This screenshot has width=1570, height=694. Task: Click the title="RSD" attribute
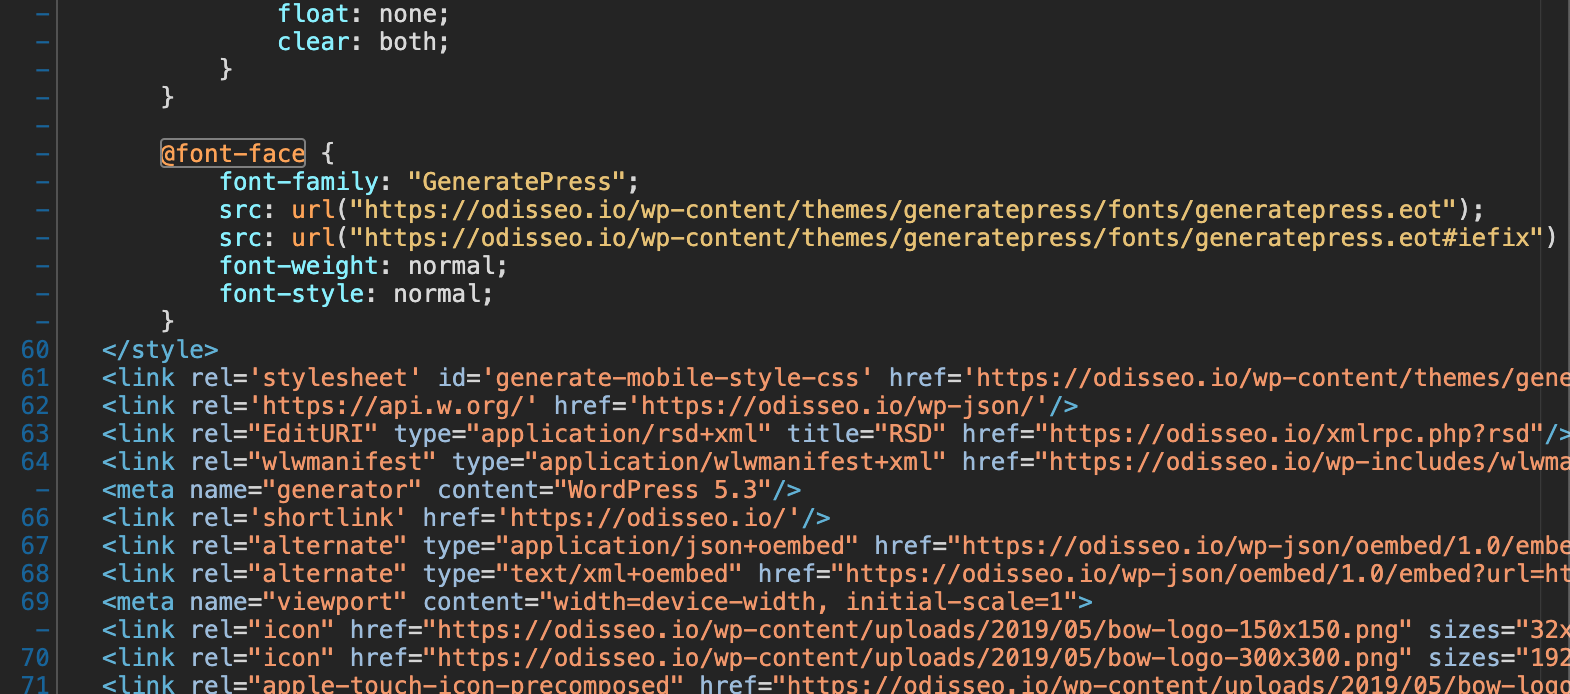click(x=866, y=434)
